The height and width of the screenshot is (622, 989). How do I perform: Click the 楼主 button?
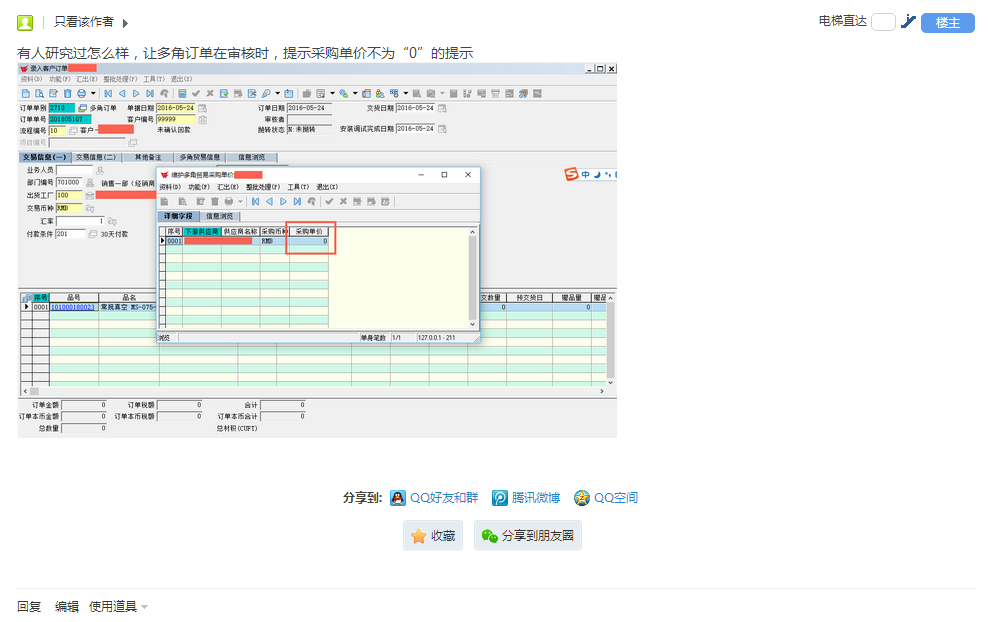[947, 22]
